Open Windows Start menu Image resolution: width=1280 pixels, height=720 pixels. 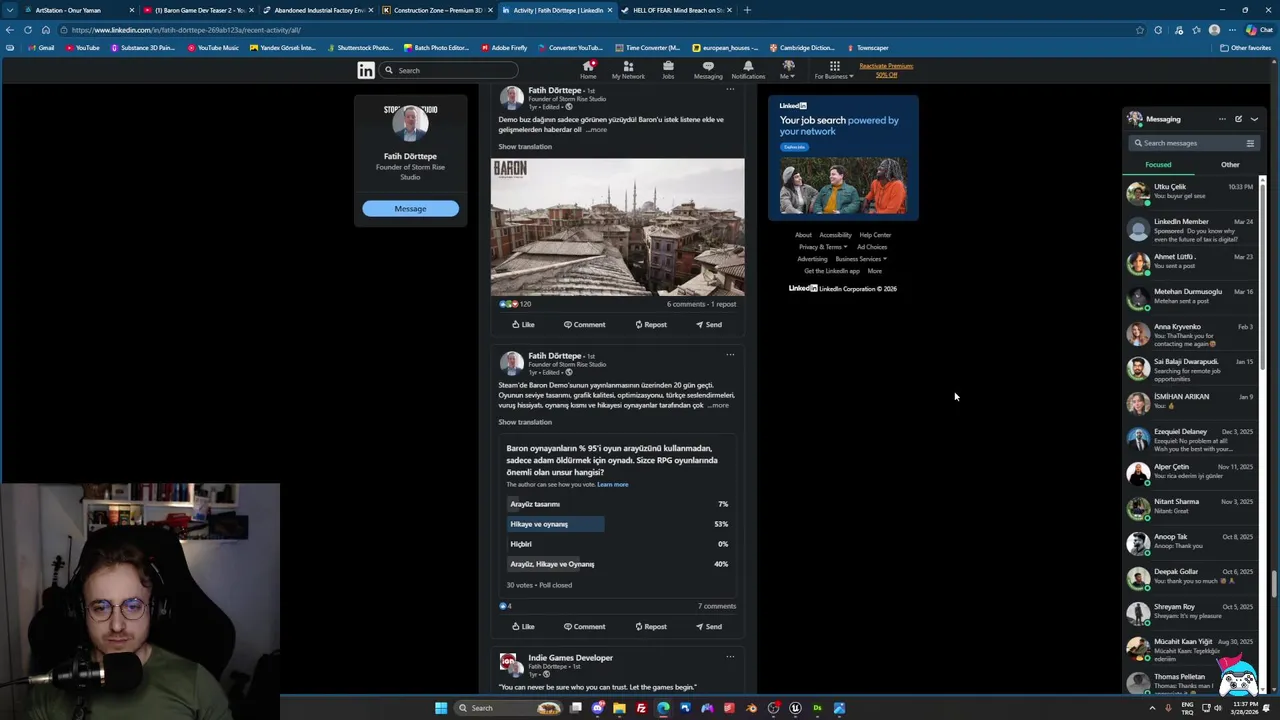[x=441, y=708]
